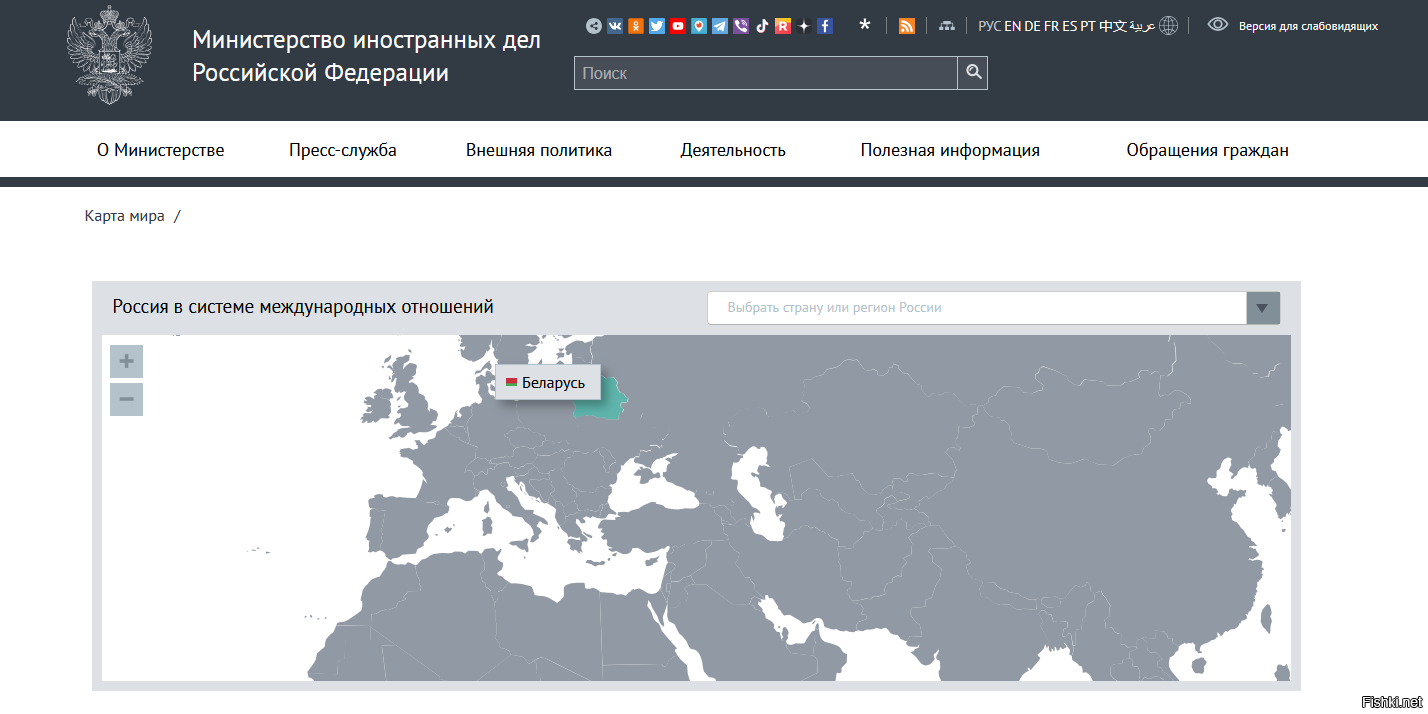Image resolution: width=1428 pixels, height=714 pixels.
Task: Open the Telegram paper-plane icon
Action: (x=720, y=26)
